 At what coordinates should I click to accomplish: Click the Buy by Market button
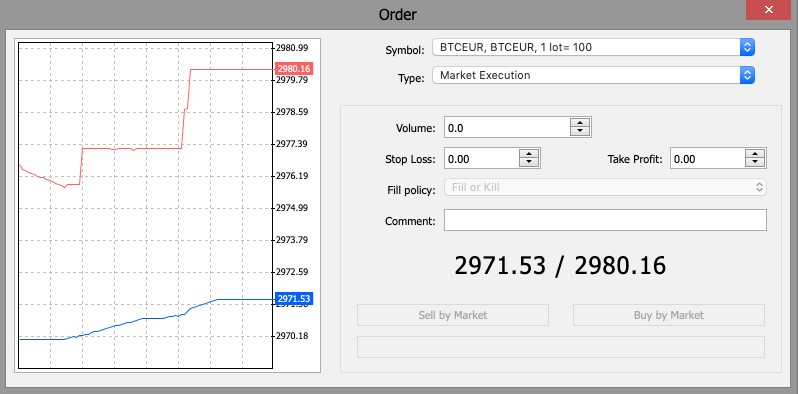669,315
